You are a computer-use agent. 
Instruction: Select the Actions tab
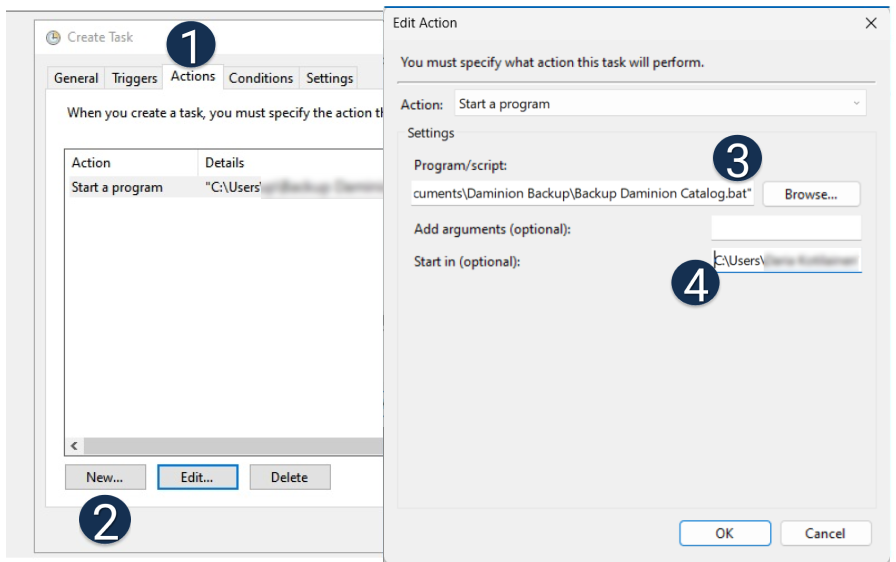[193, 77]
